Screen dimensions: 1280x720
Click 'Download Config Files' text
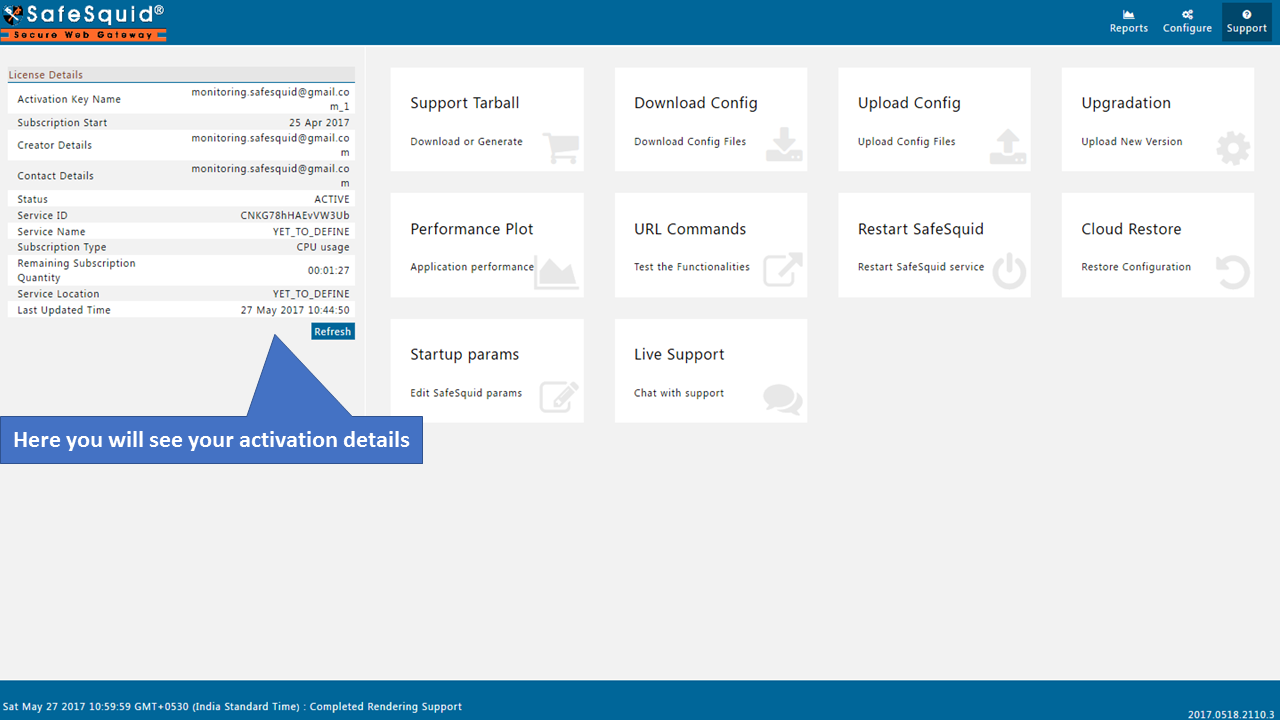[x=690, y=142]
